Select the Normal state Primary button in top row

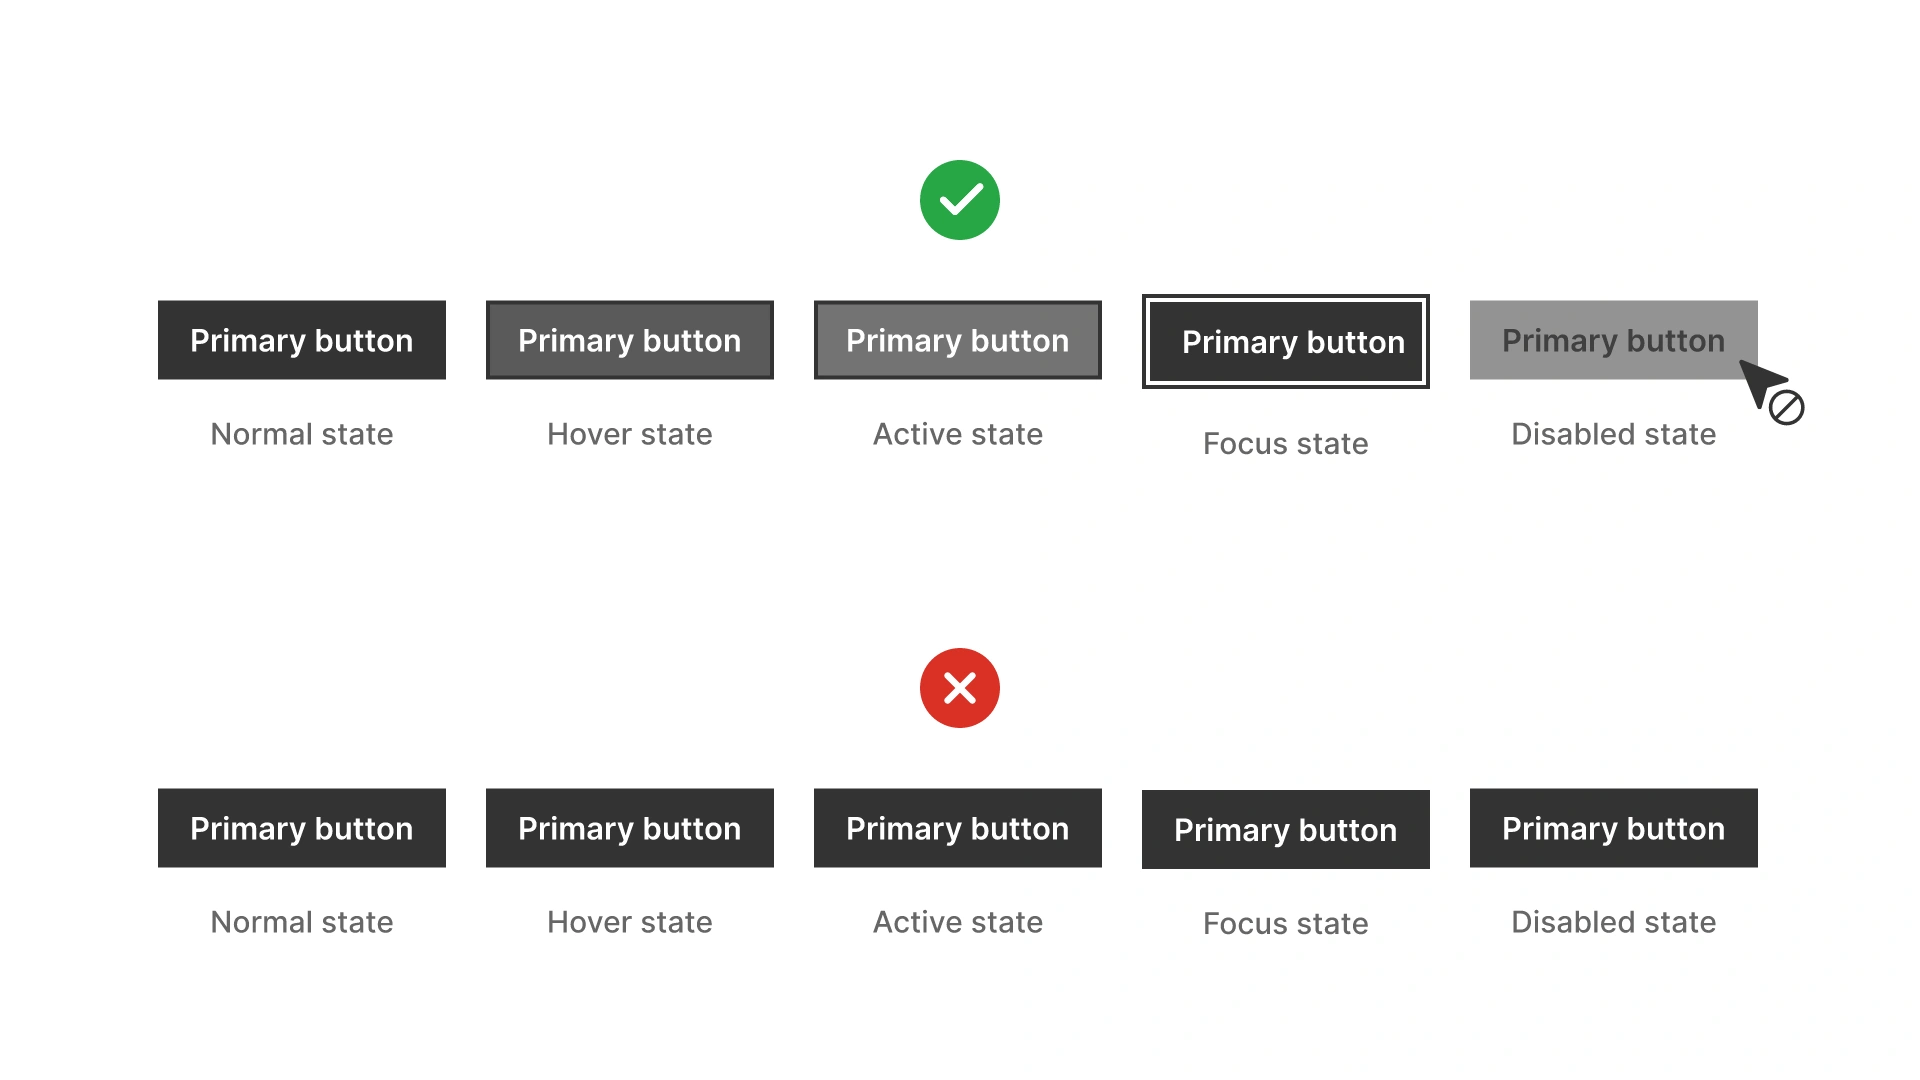302,340
